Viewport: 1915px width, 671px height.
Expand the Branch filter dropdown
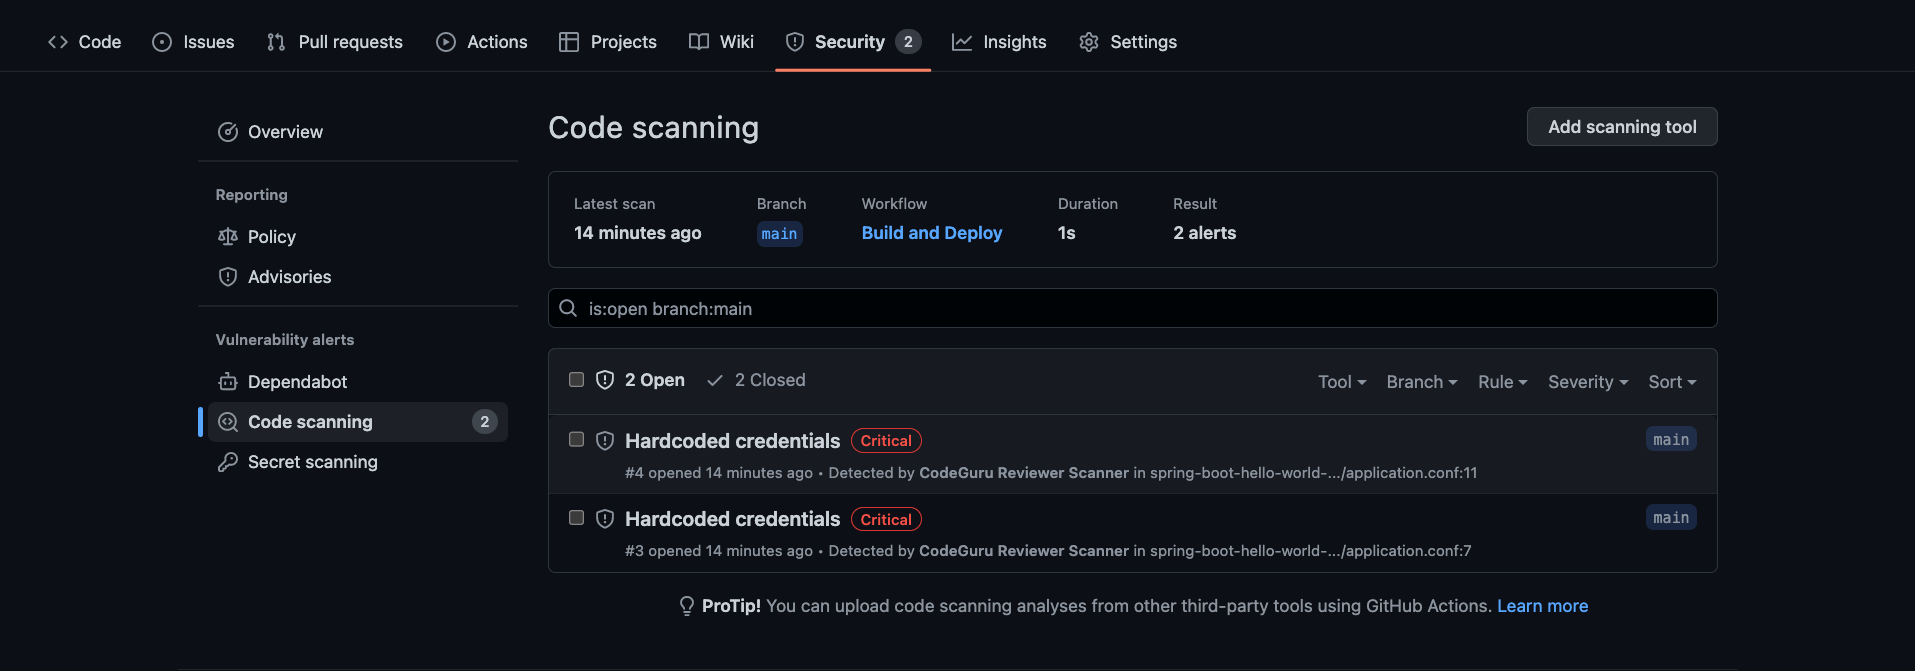pyautogui.click(x=1422, y=382)
